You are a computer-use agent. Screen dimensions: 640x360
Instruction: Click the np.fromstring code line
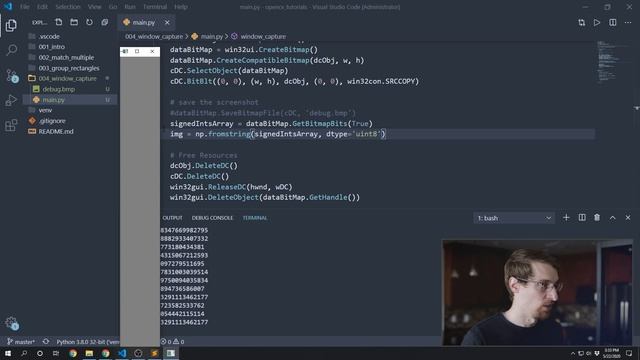tap(278, 134)
